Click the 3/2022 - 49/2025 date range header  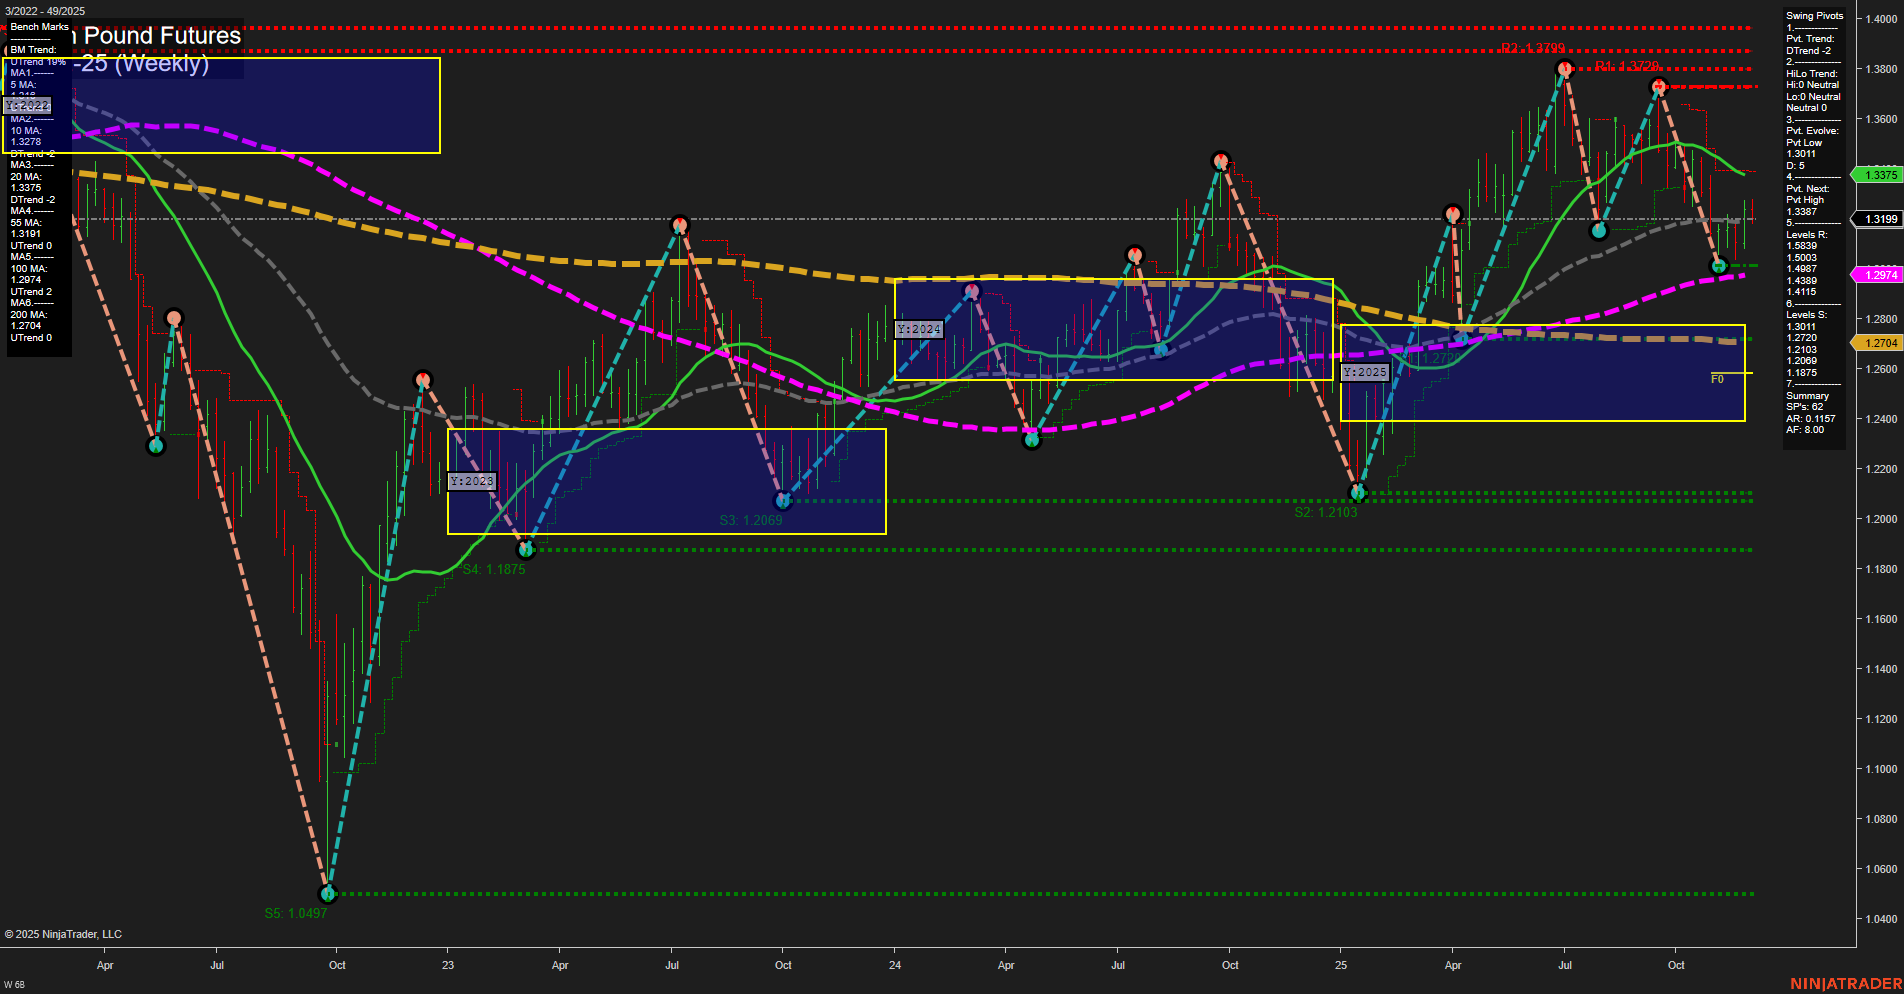point(43,11)
